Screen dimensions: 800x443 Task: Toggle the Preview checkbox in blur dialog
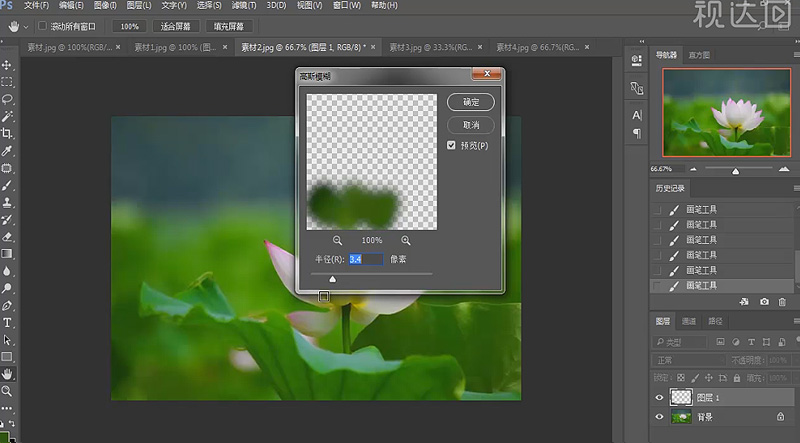tap(451, 145)
